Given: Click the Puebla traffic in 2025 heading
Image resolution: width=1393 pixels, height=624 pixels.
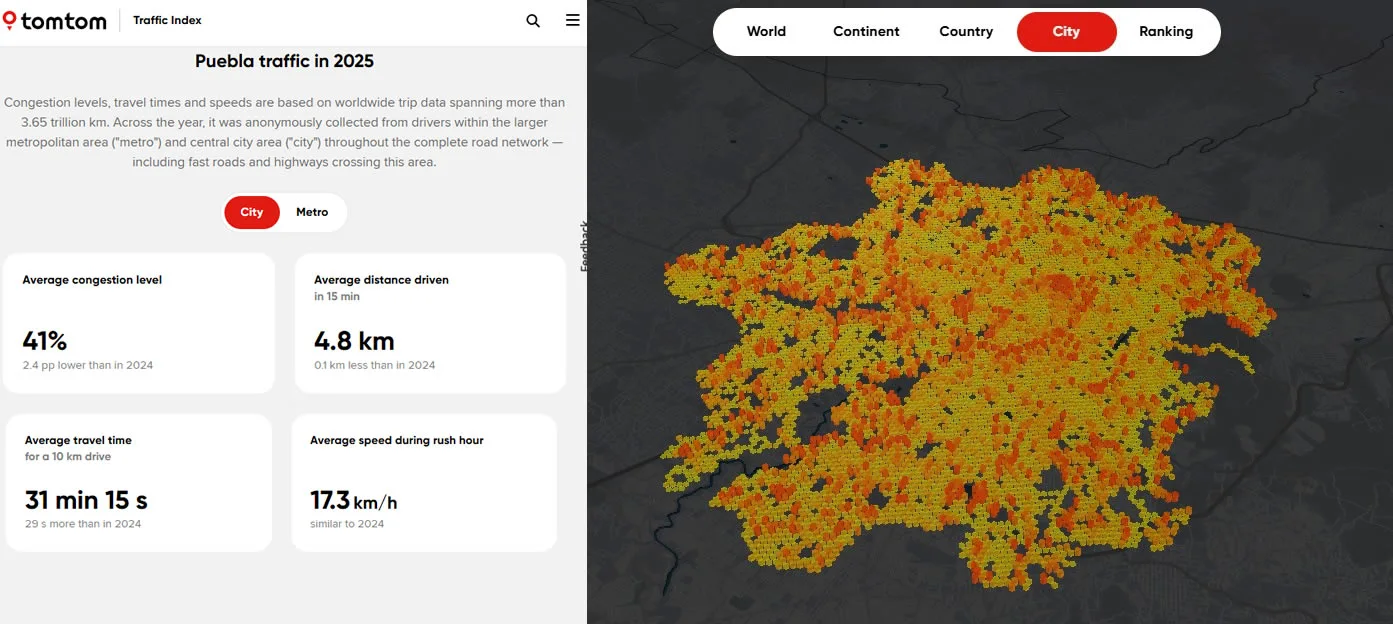Looking at the screenshot, I should coord(284,61).
